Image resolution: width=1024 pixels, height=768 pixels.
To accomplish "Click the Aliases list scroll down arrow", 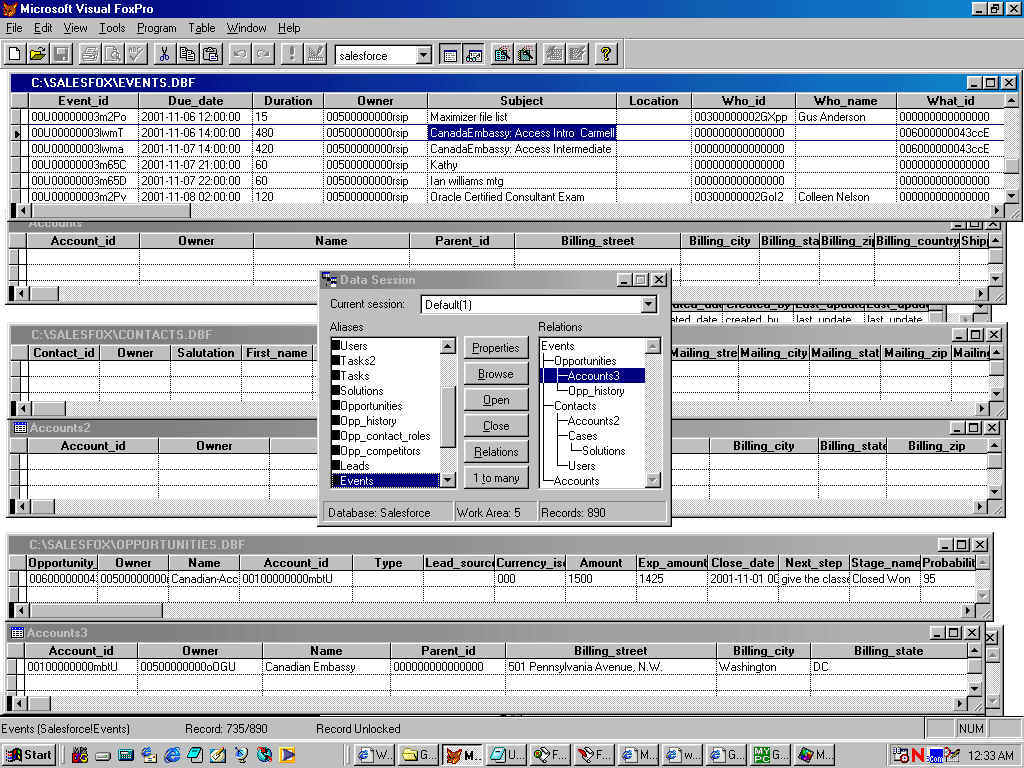I will (x=447, y=481).
